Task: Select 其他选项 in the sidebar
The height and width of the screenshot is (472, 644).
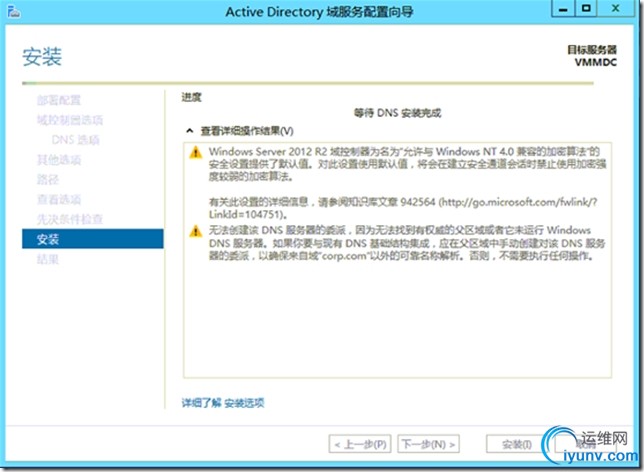Action: pyautogui.click(x=59, y=160)
